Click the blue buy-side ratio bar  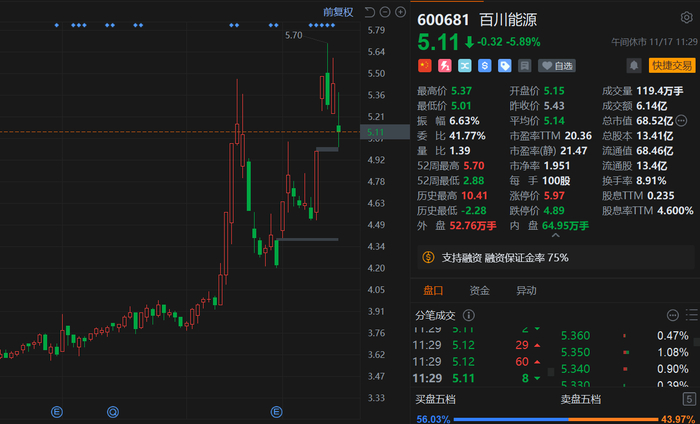coord(511,420)
